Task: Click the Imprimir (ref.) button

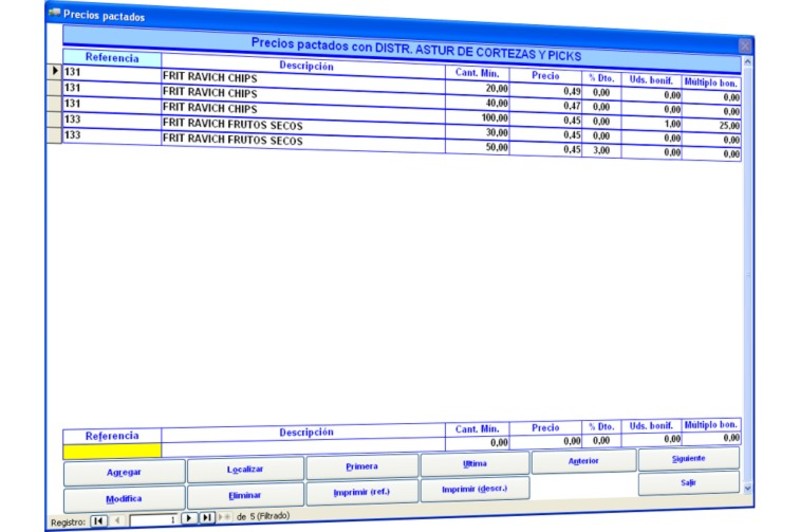Action: [361, 493]
